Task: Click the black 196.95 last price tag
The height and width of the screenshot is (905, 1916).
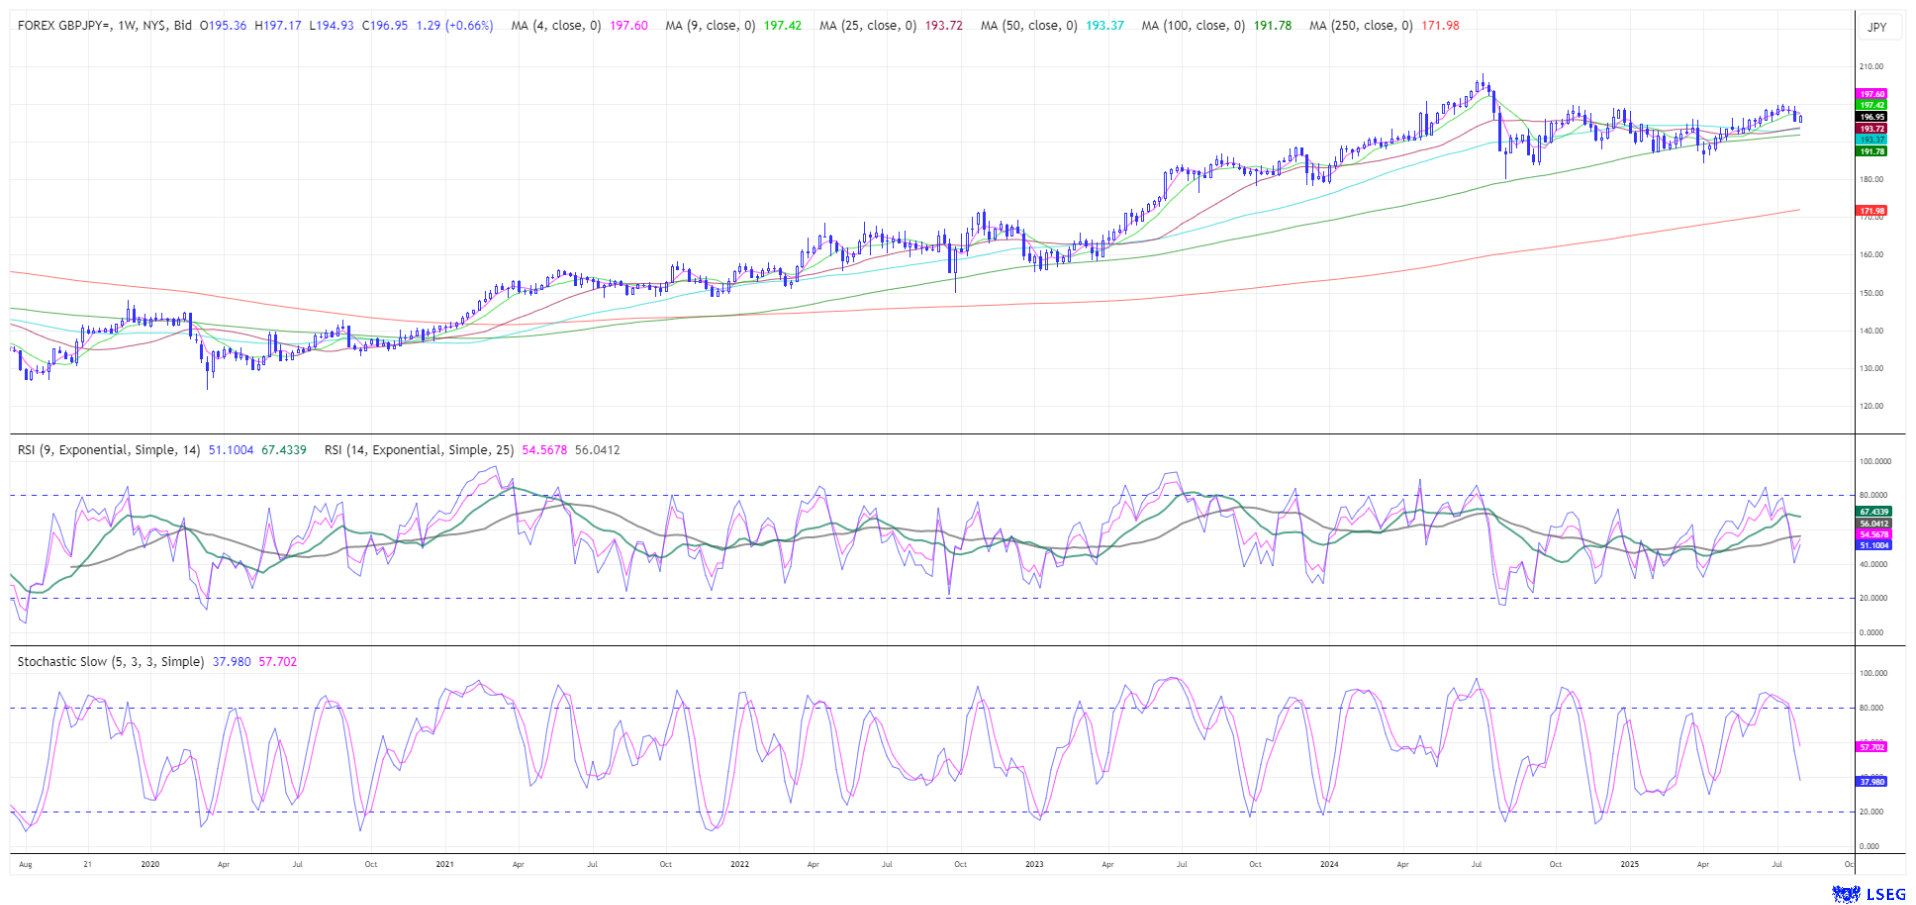Action: click(1871, 117)
